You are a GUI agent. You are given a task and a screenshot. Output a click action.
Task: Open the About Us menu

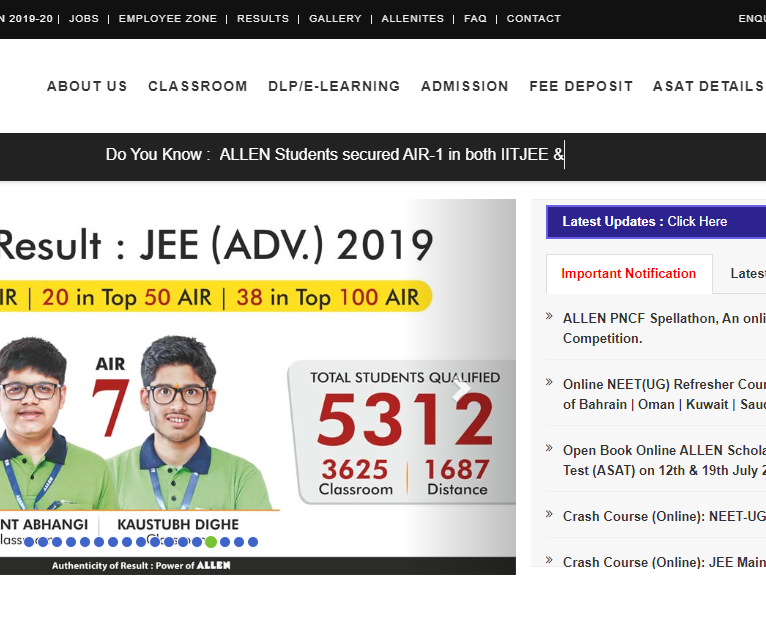click(87, 86)
